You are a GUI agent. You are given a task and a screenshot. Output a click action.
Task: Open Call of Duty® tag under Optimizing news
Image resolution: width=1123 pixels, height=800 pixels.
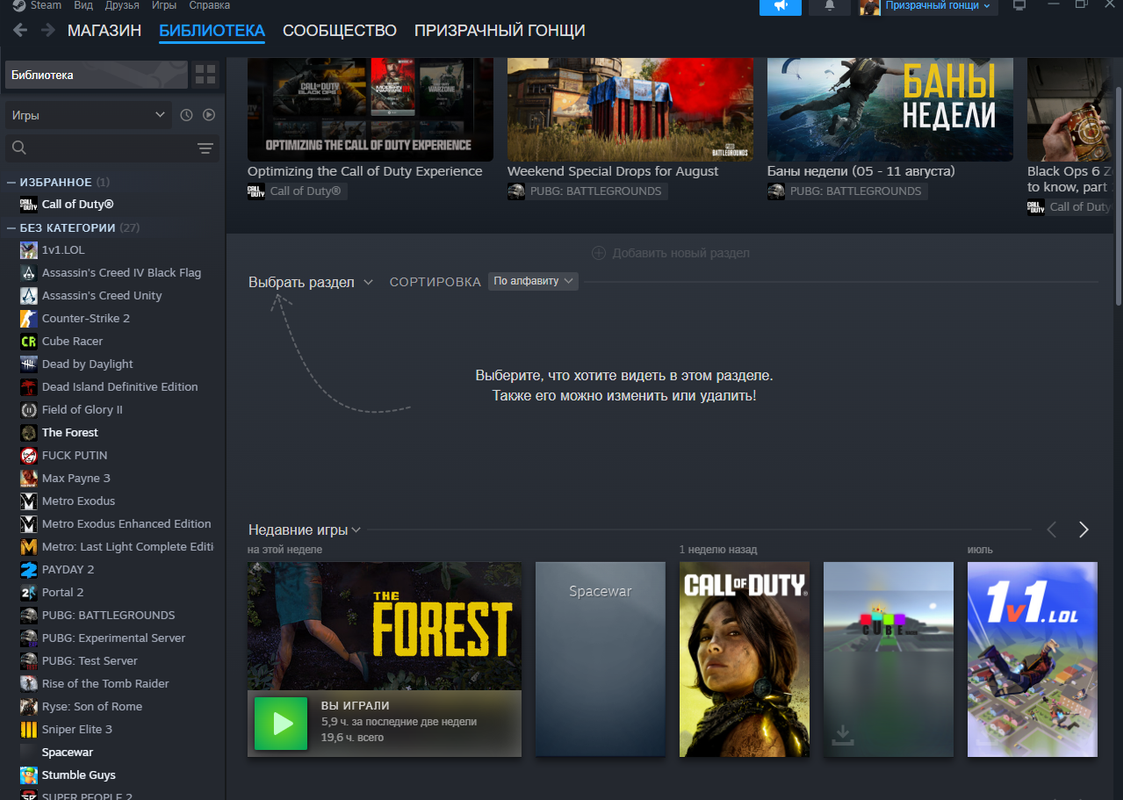pos(297,191)
